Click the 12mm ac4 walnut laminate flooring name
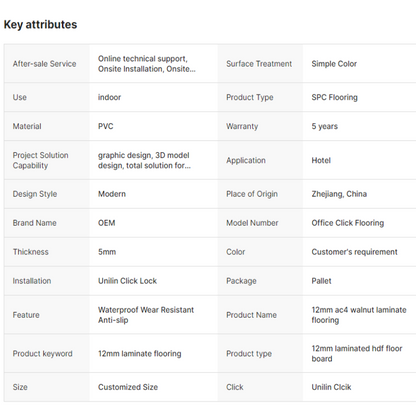416x416 pixels. point(359,315)
